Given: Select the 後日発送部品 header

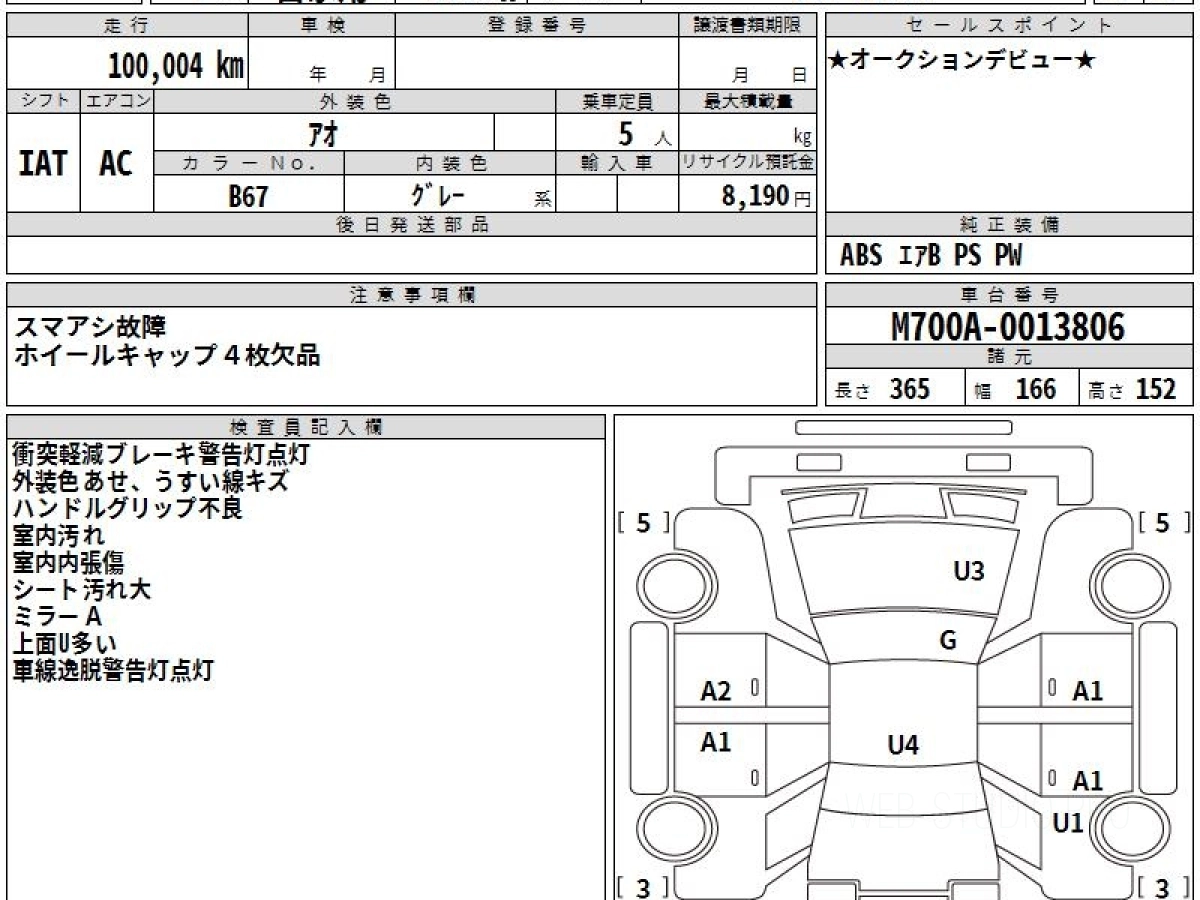Looking at the screenshot, I should click(x=411, y=225).
